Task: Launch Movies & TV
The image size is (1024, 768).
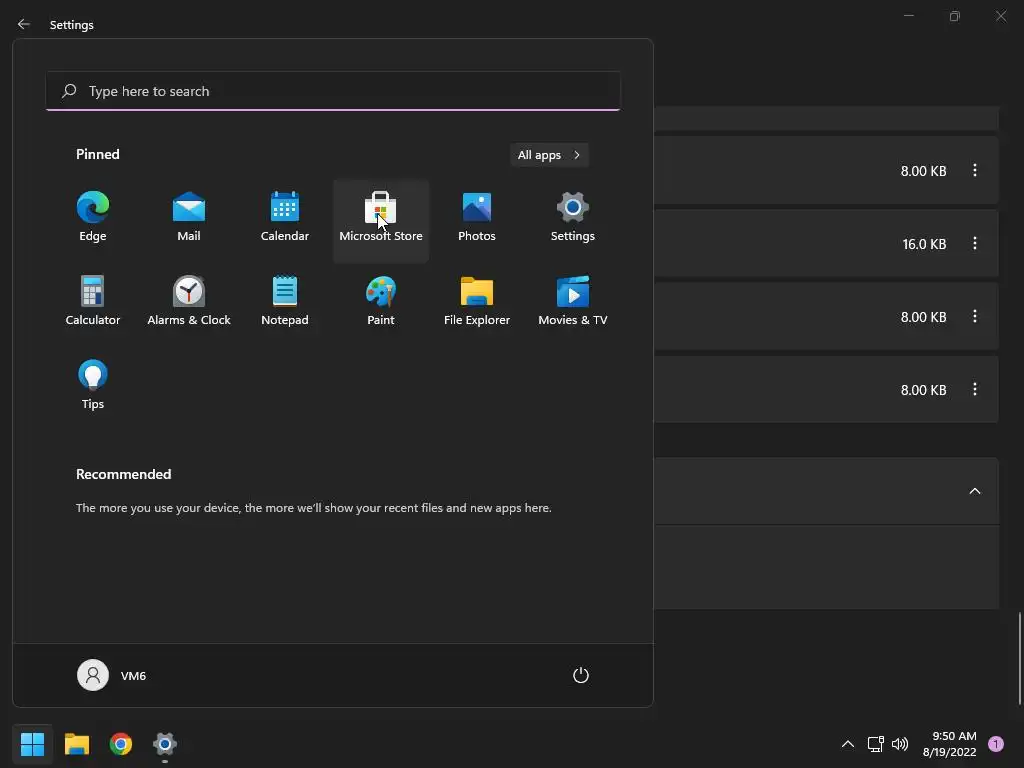Action: (573, 301)
